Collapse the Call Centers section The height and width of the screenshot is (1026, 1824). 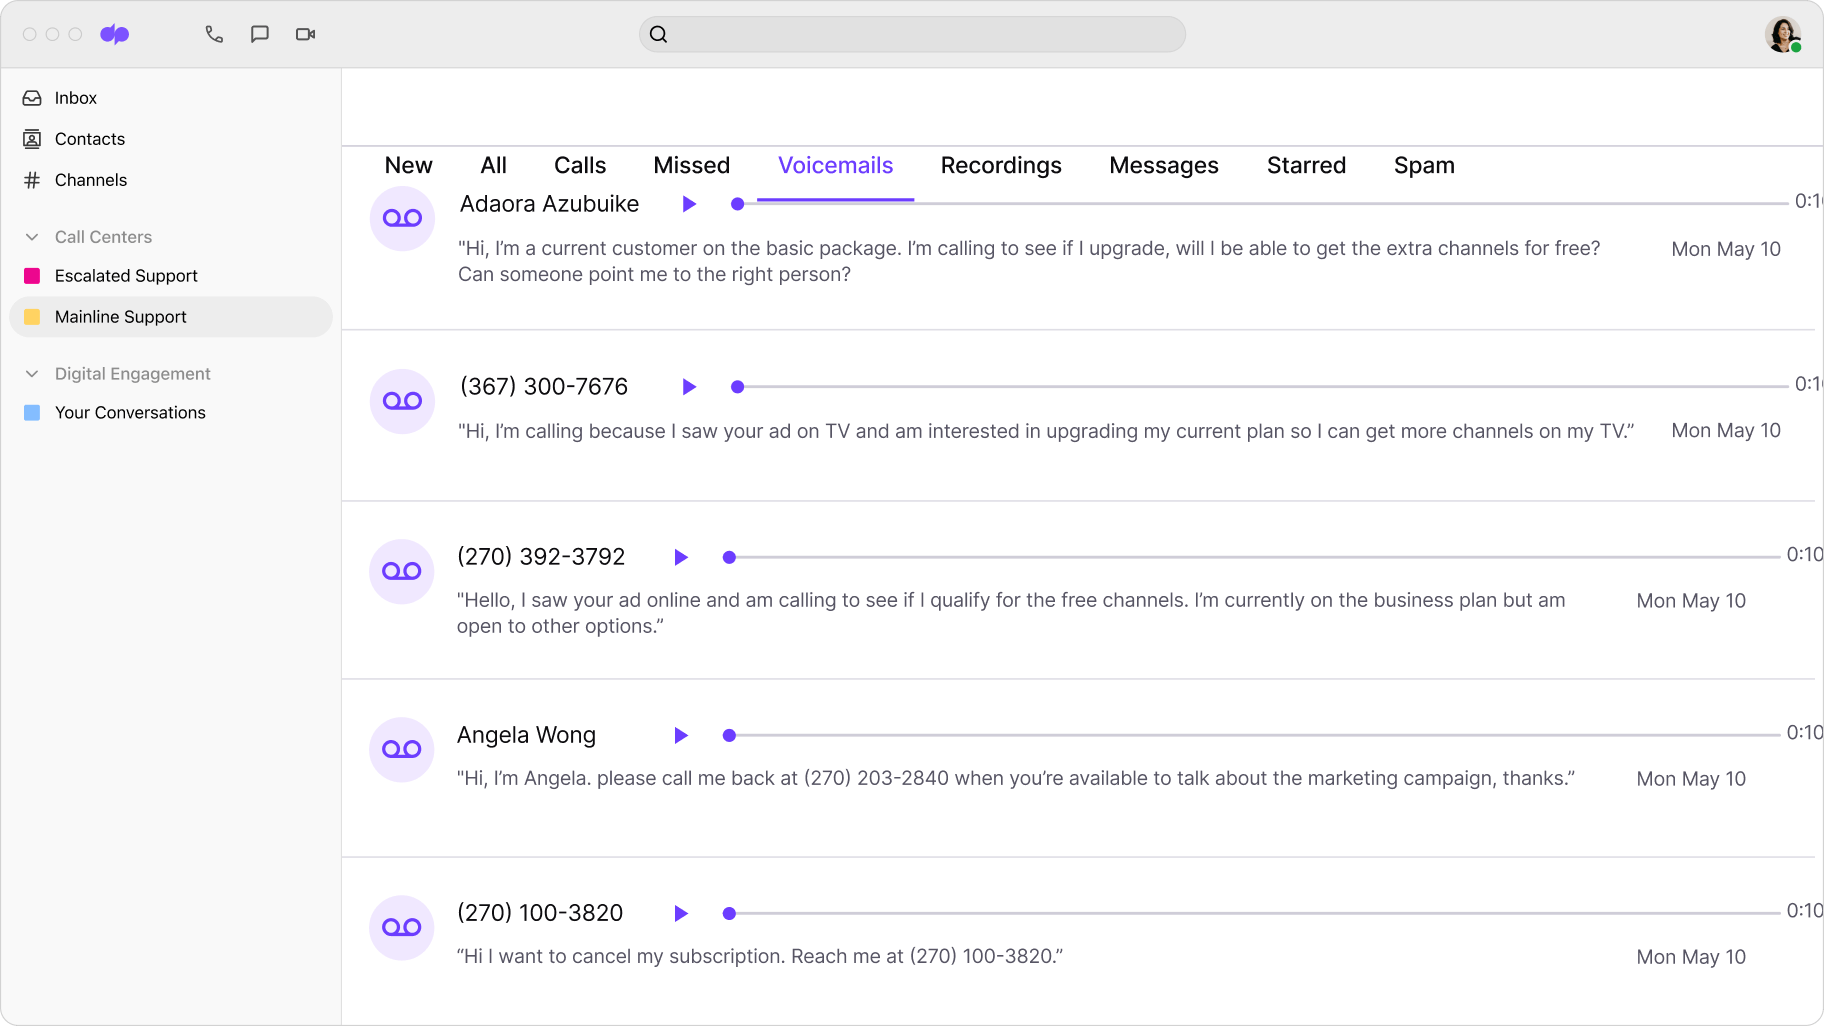click(x=31, y=236)
